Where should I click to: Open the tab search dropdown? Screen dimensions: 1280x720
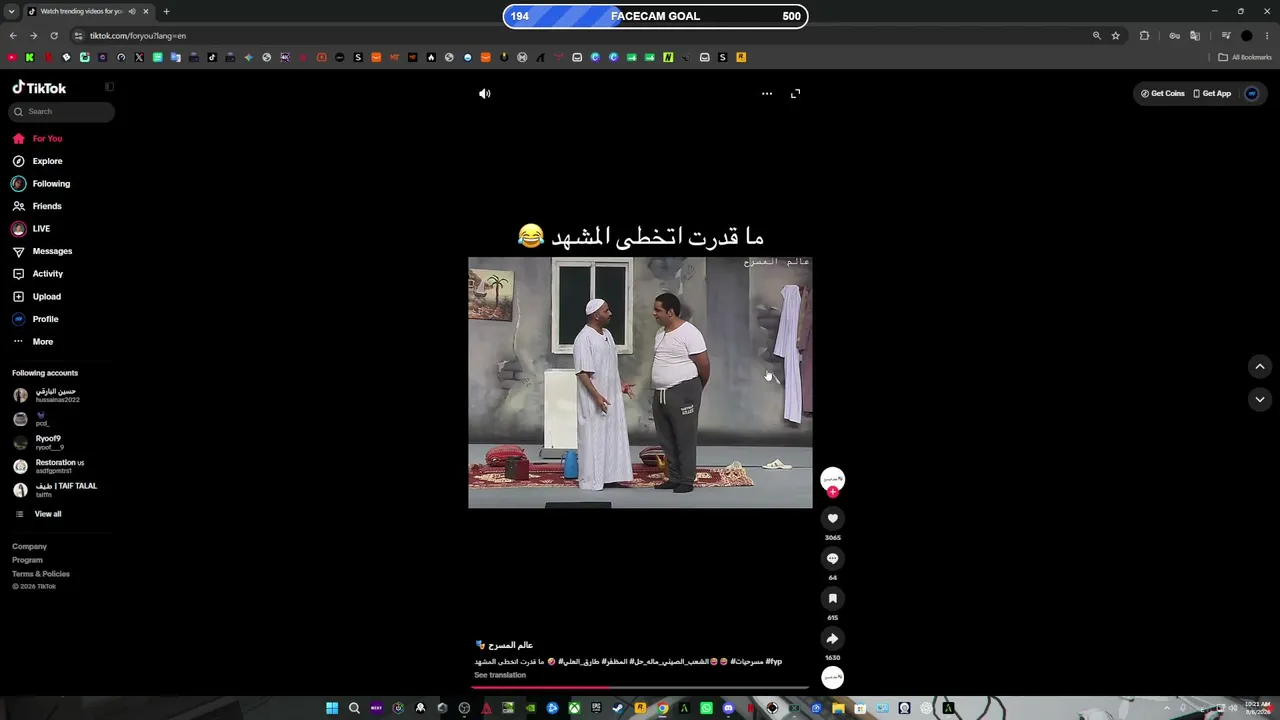click(x=11, y=12)
